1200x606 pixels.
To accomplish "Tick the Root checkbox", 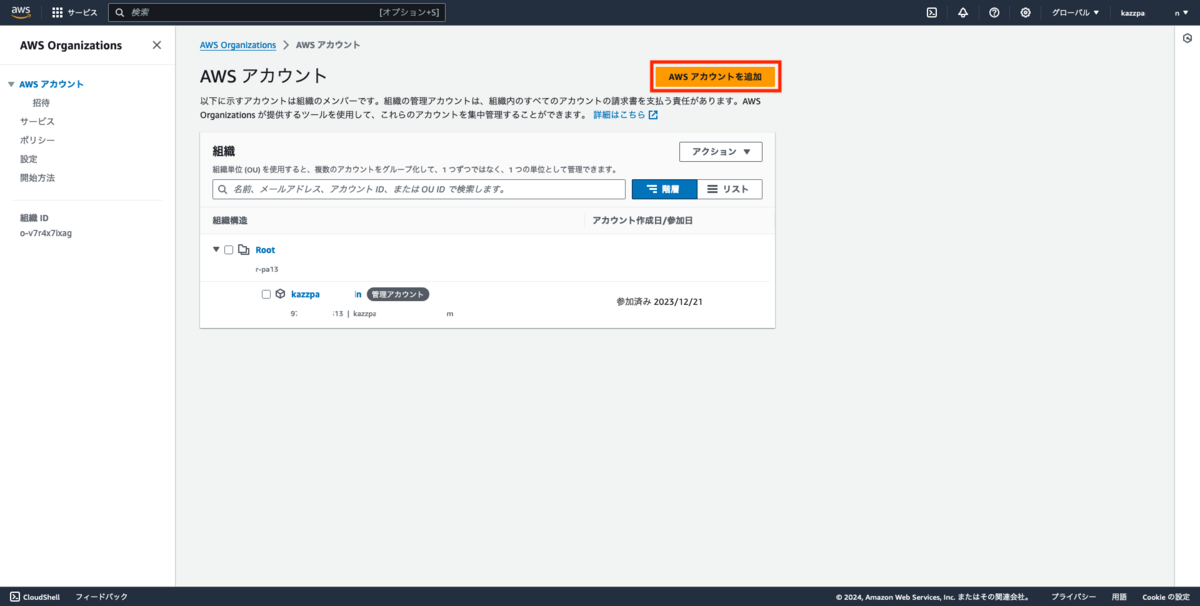I will point(229,250).
